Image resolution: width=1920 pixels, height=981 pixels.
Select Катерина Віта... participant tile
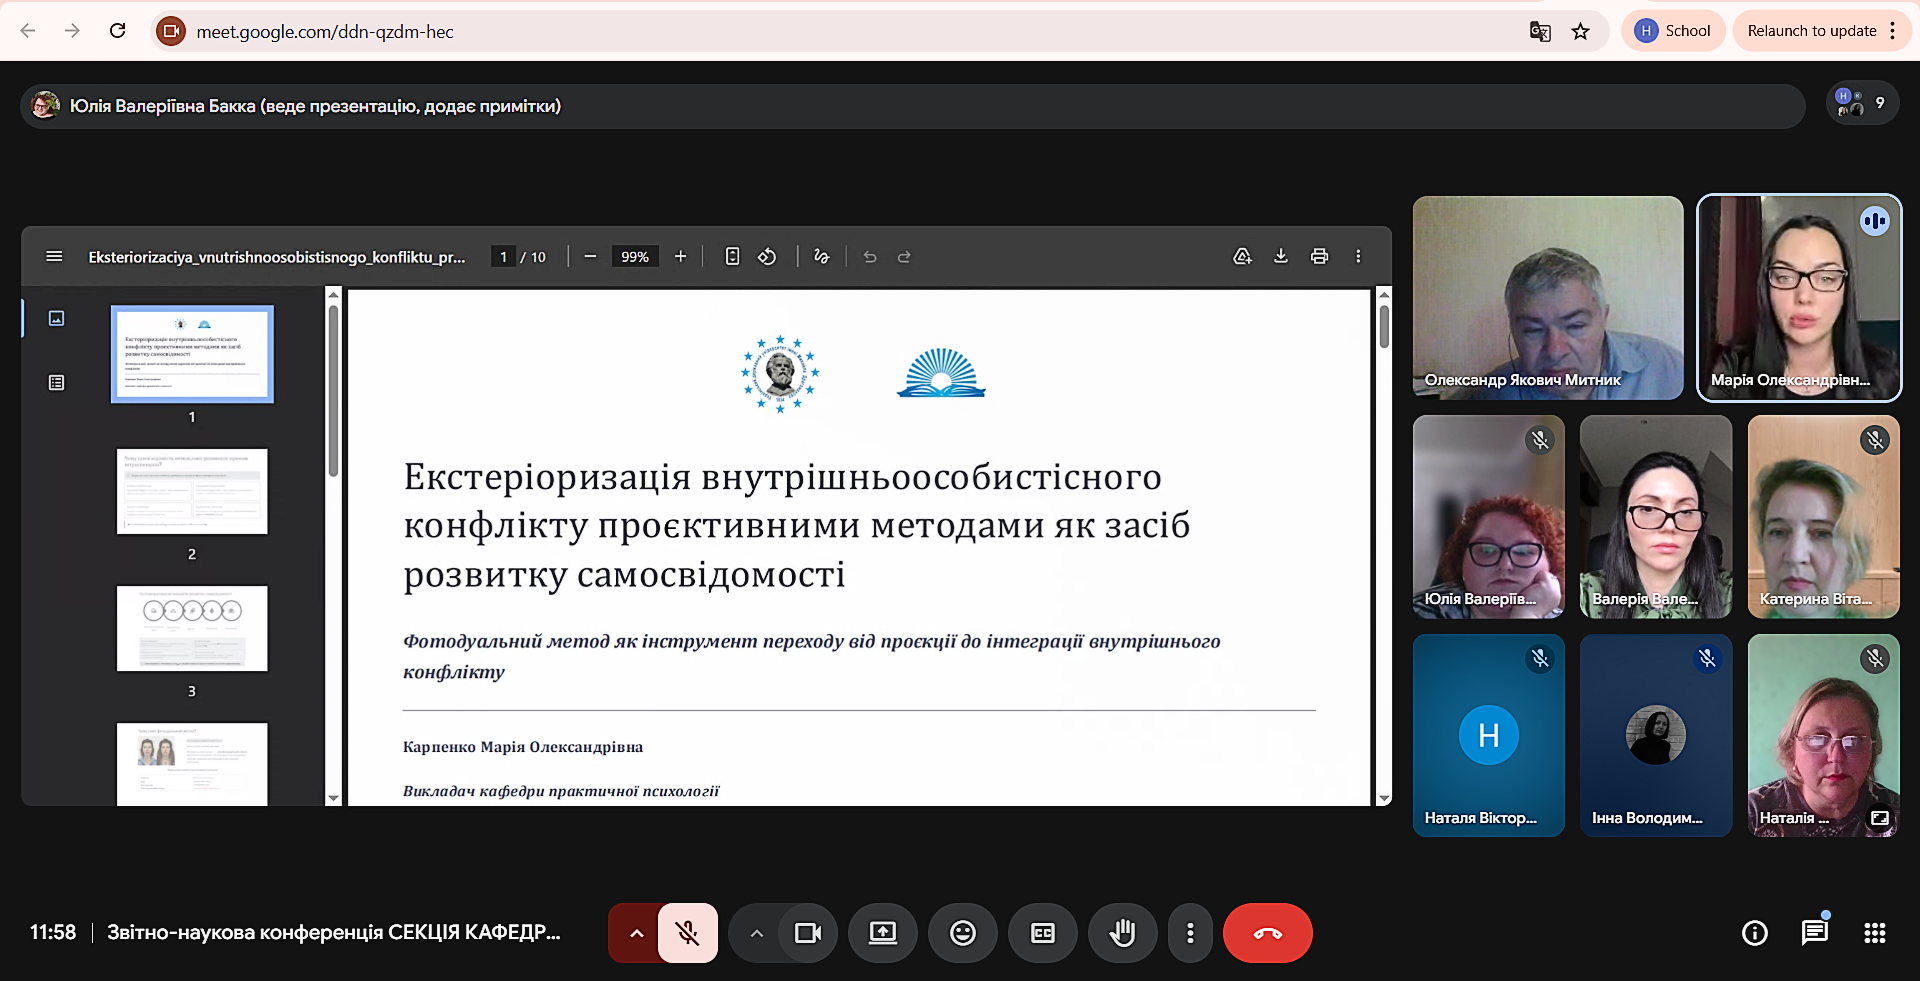[1824, 517]
